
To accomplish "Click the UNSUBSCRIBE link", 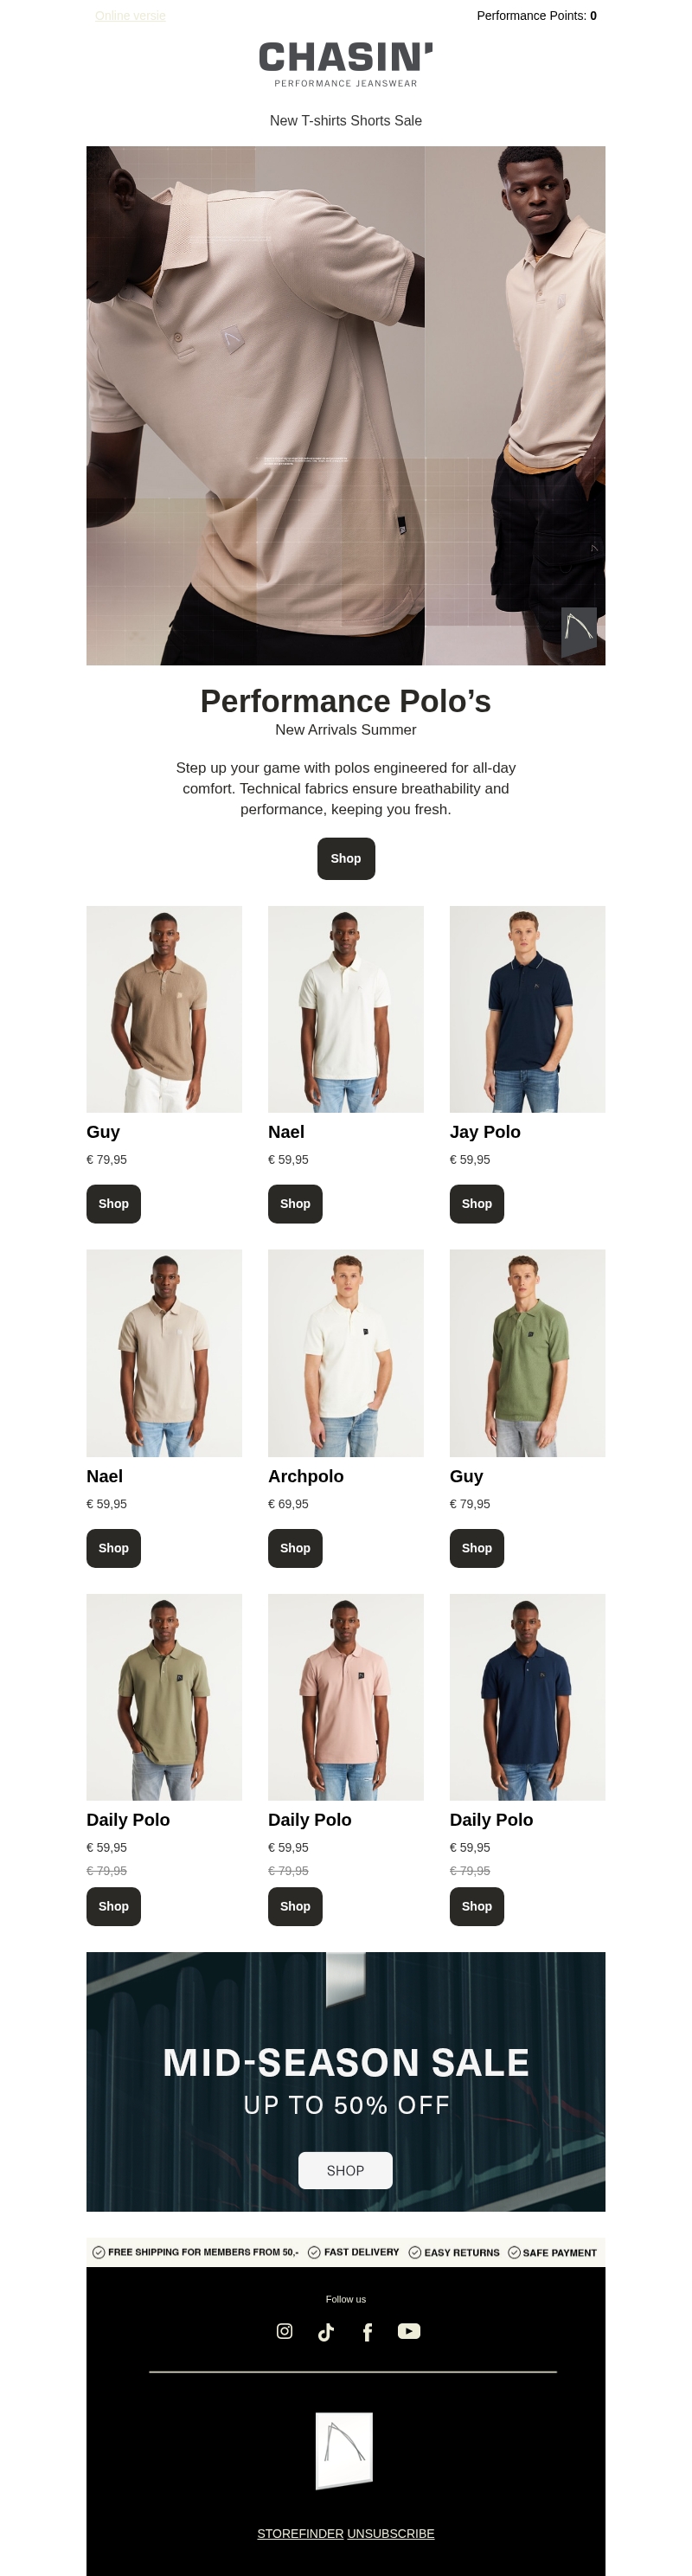I will pyautogui.click(x=391, y=2533).
